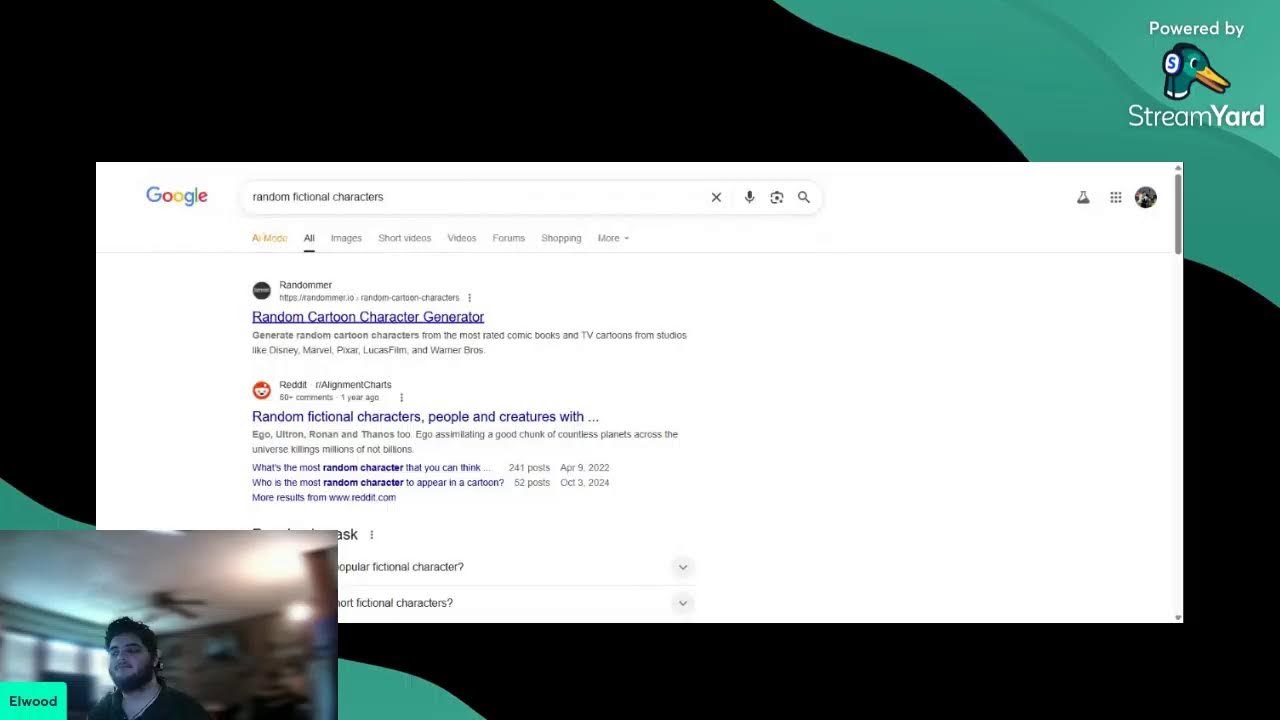Open the Forums tab
The width and height of the screenshot is (1280, 720).
point(508,238)
